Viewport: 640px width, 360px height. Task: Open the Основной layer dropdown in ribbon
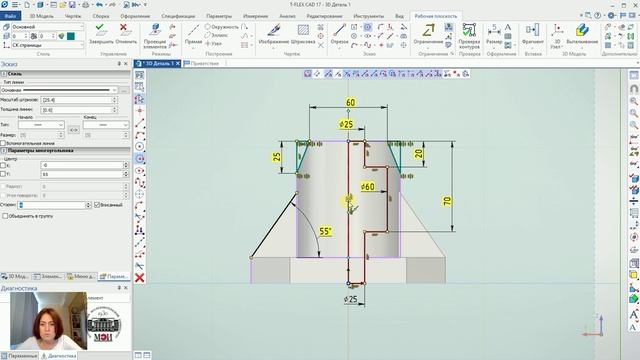click(x=47, y=27)
